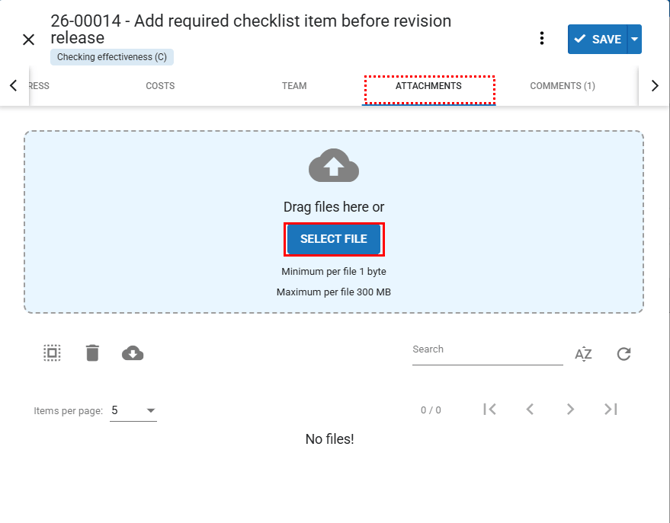This screenshot has height=523, width=670.
Task: Click the cloud upload icon
Action: tap(334, 167)
